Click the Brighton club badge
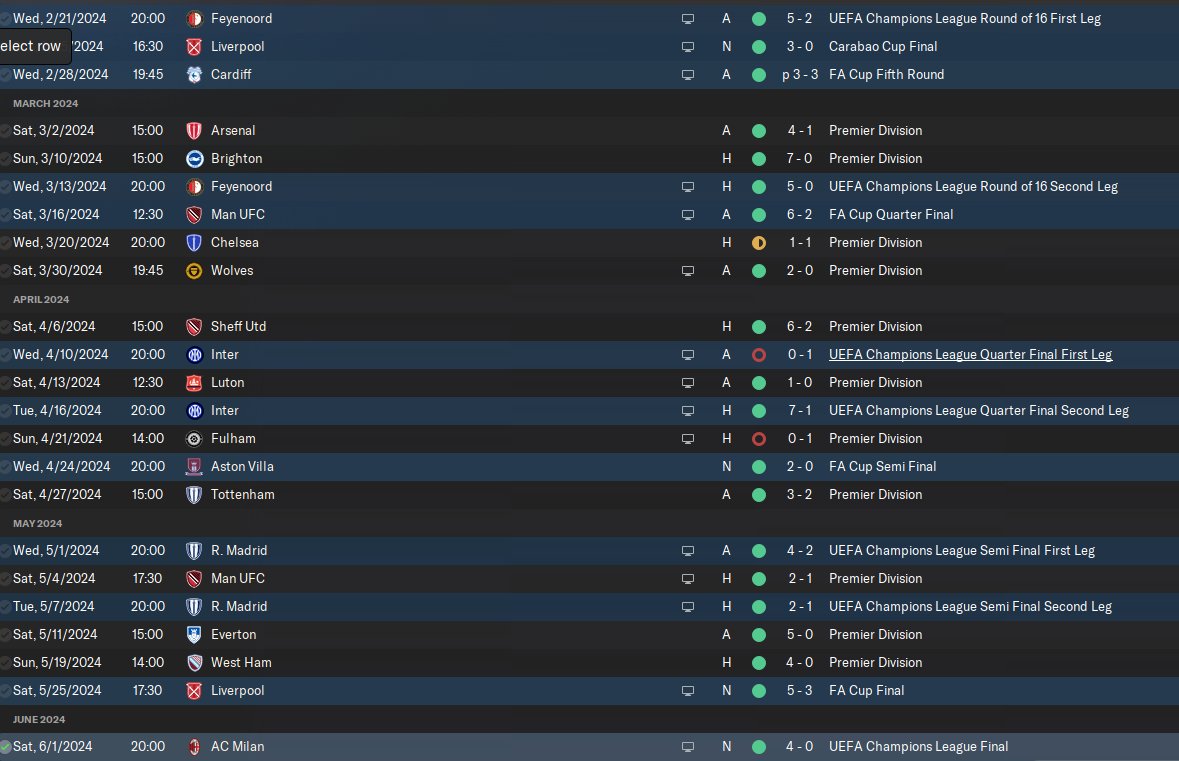Screen dimensions: 1179x761 (194, 158)
